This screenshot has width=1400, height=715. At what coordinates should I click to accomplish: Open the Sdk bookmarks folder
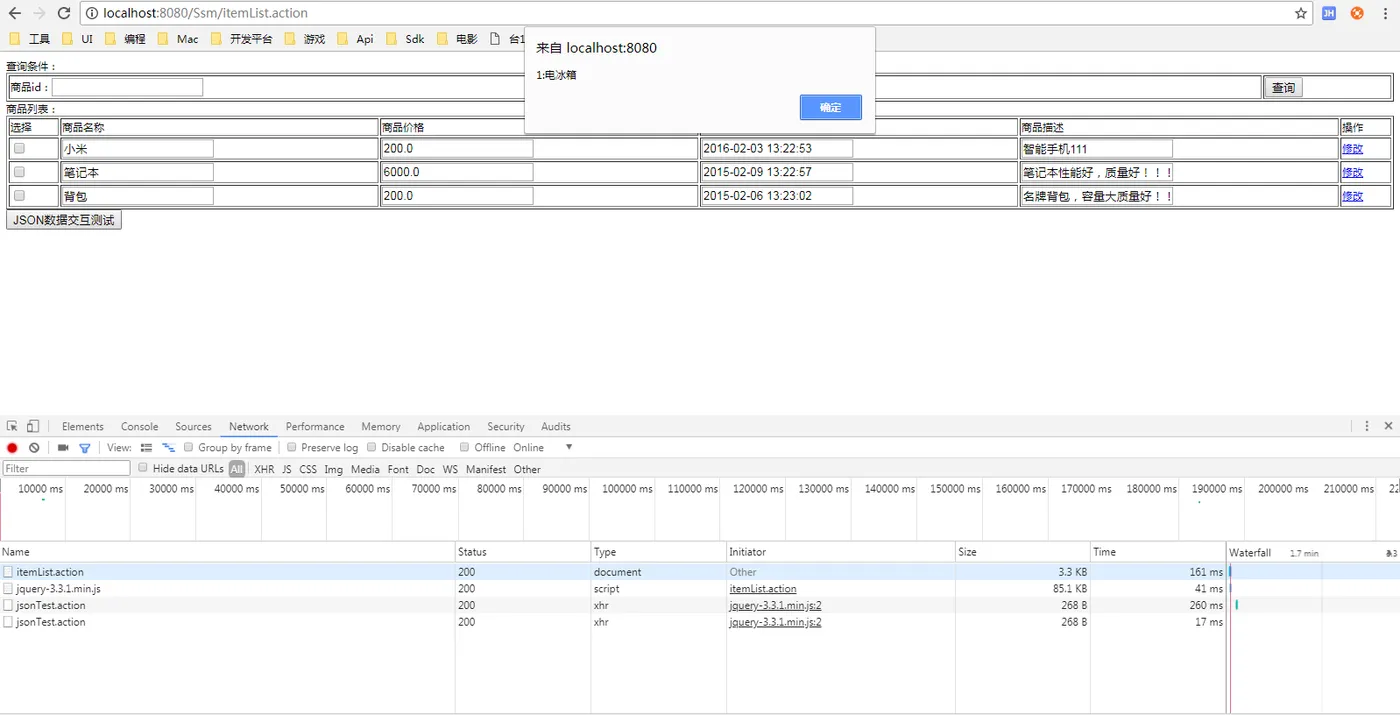(x=405, y=39)
